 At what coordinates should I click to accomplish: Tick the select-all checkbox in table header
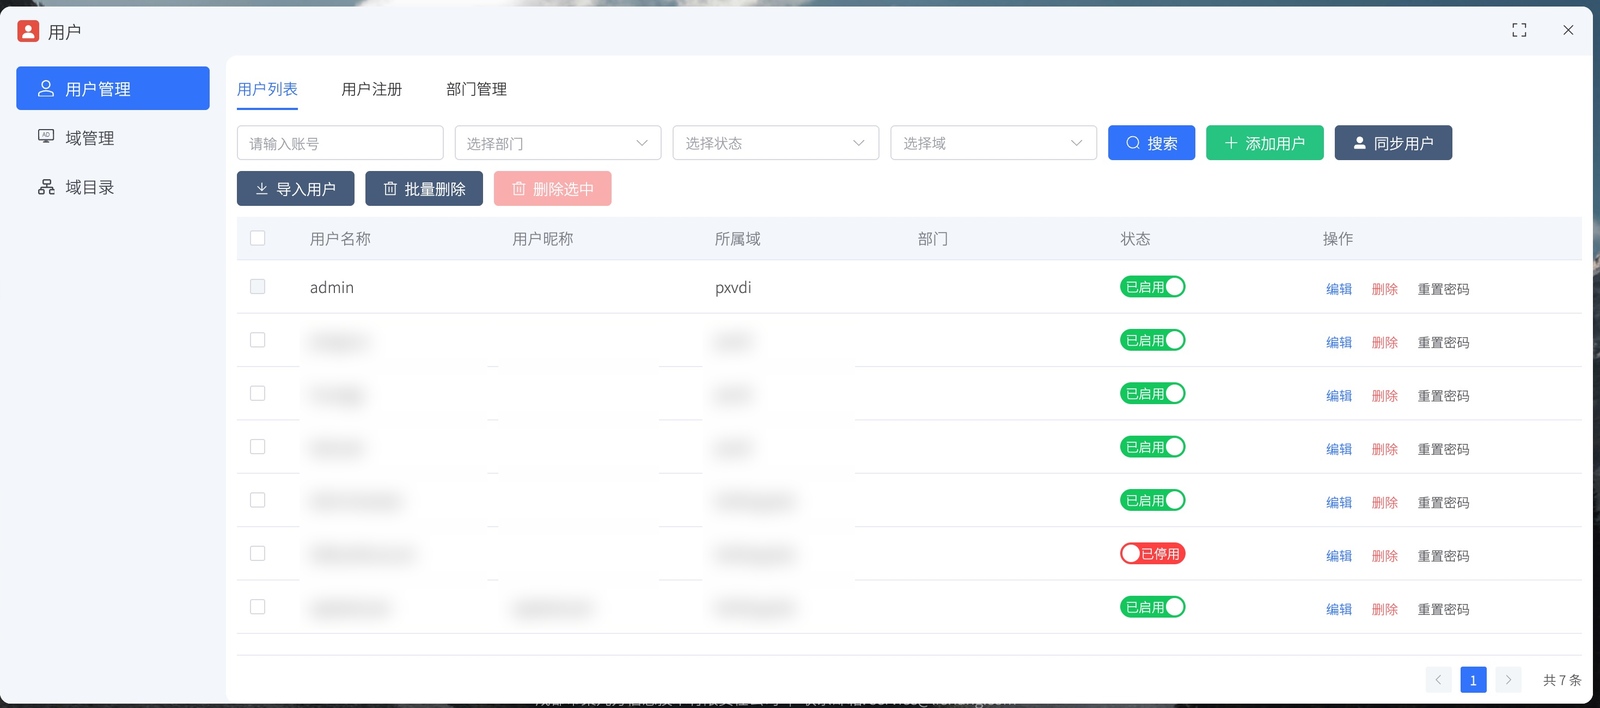pos(258,238)
